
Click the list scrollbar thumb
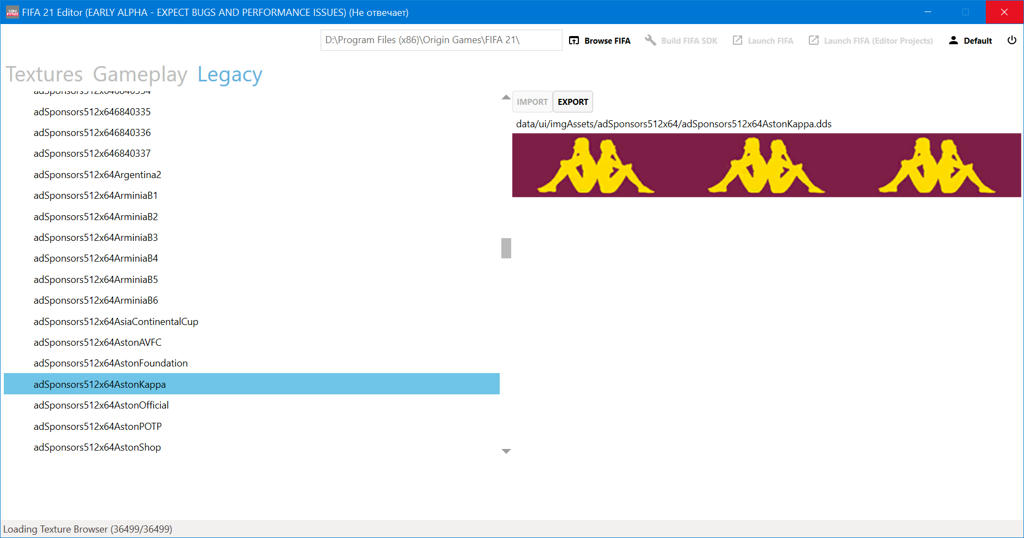click(x=506, y=248)
